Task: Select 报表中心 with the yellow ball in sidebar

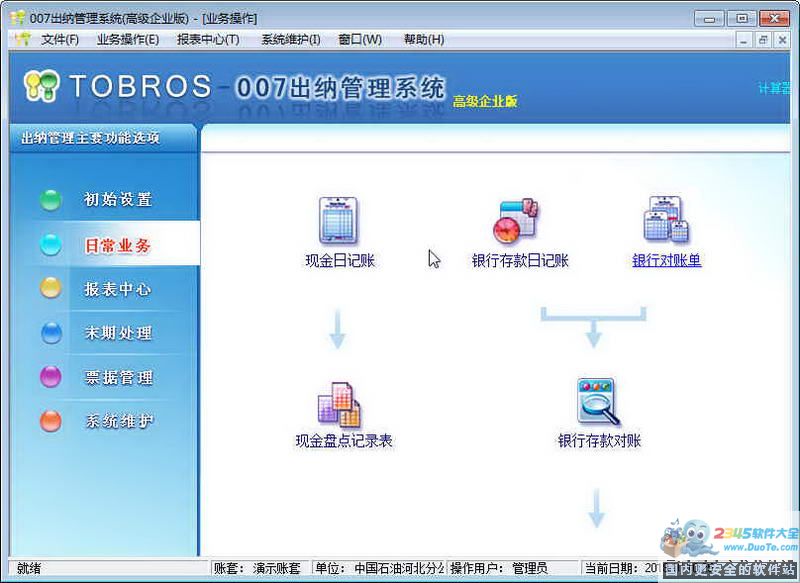Action: point(104,289)
